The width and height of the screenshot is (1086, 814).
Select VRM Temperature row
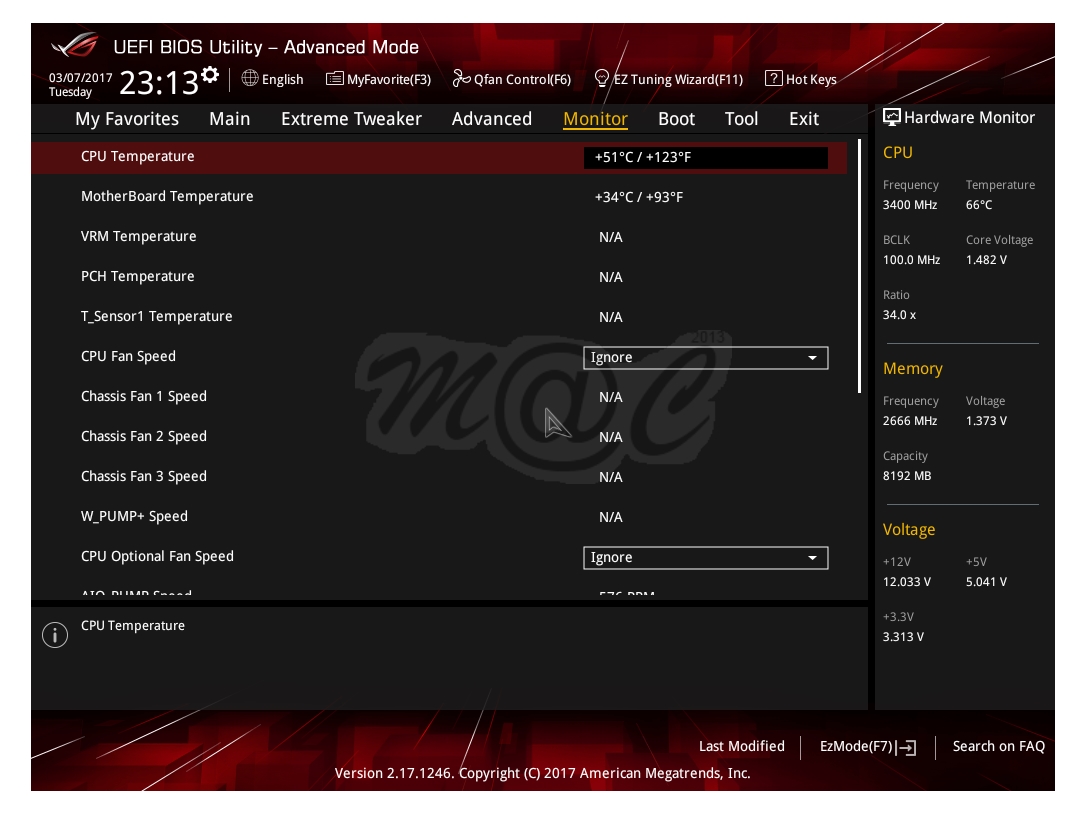click(x=439, y=237)
